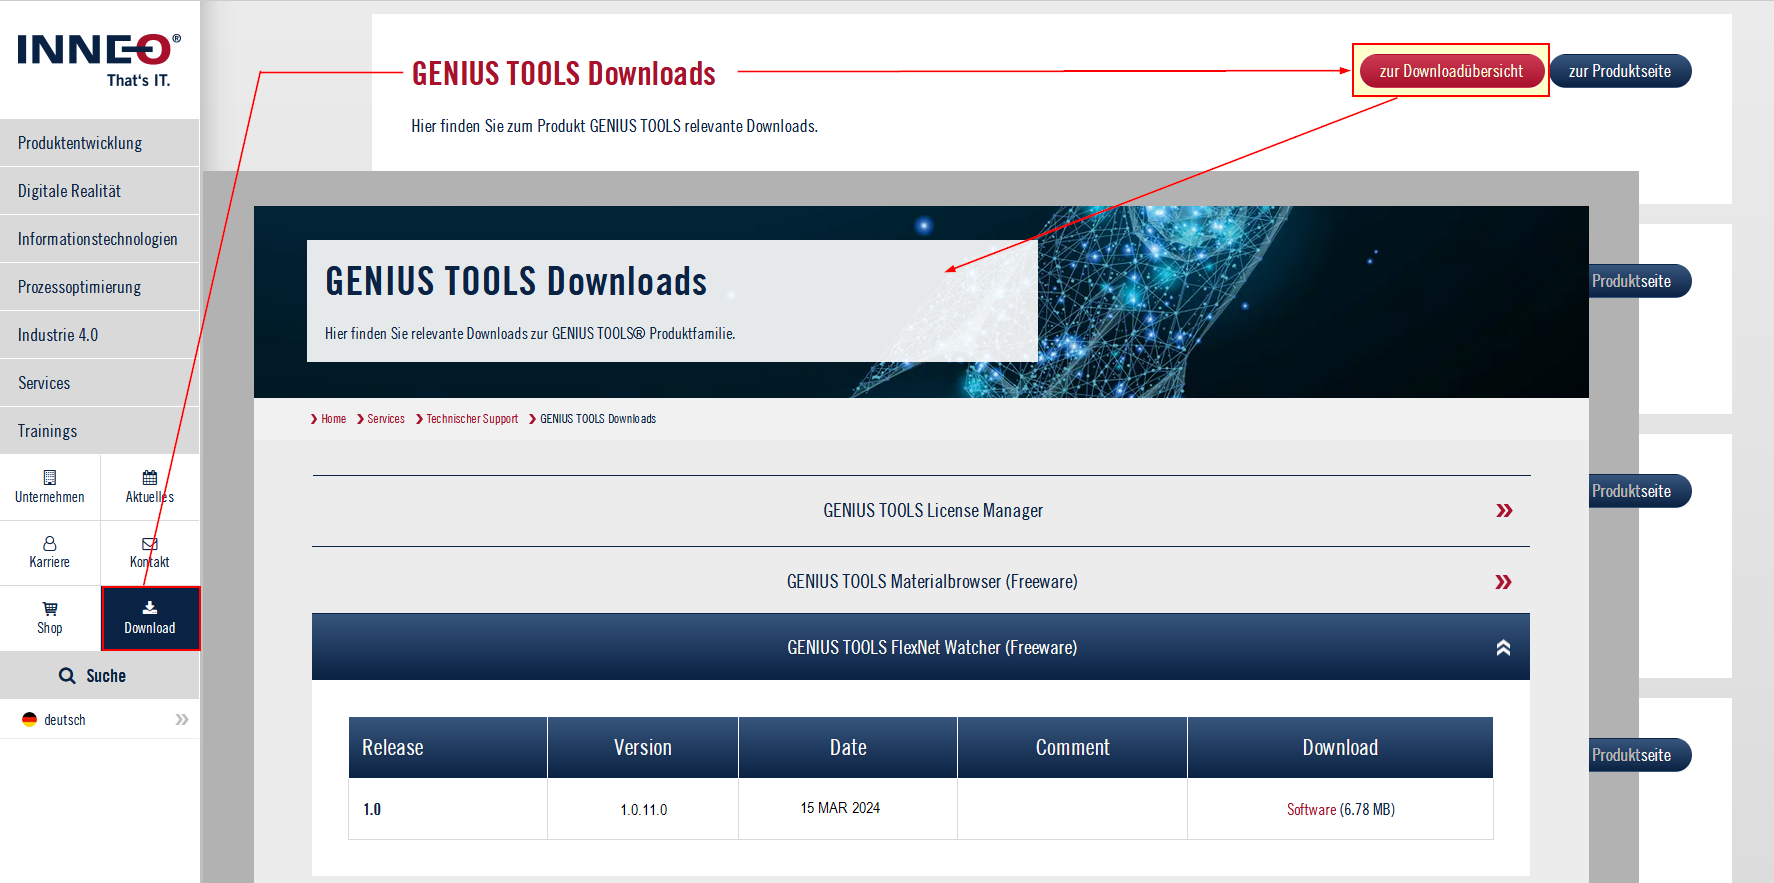1774x883 pixels.
Task: Open Informationstechnologien menu item
Action: [x=99, y=239]
